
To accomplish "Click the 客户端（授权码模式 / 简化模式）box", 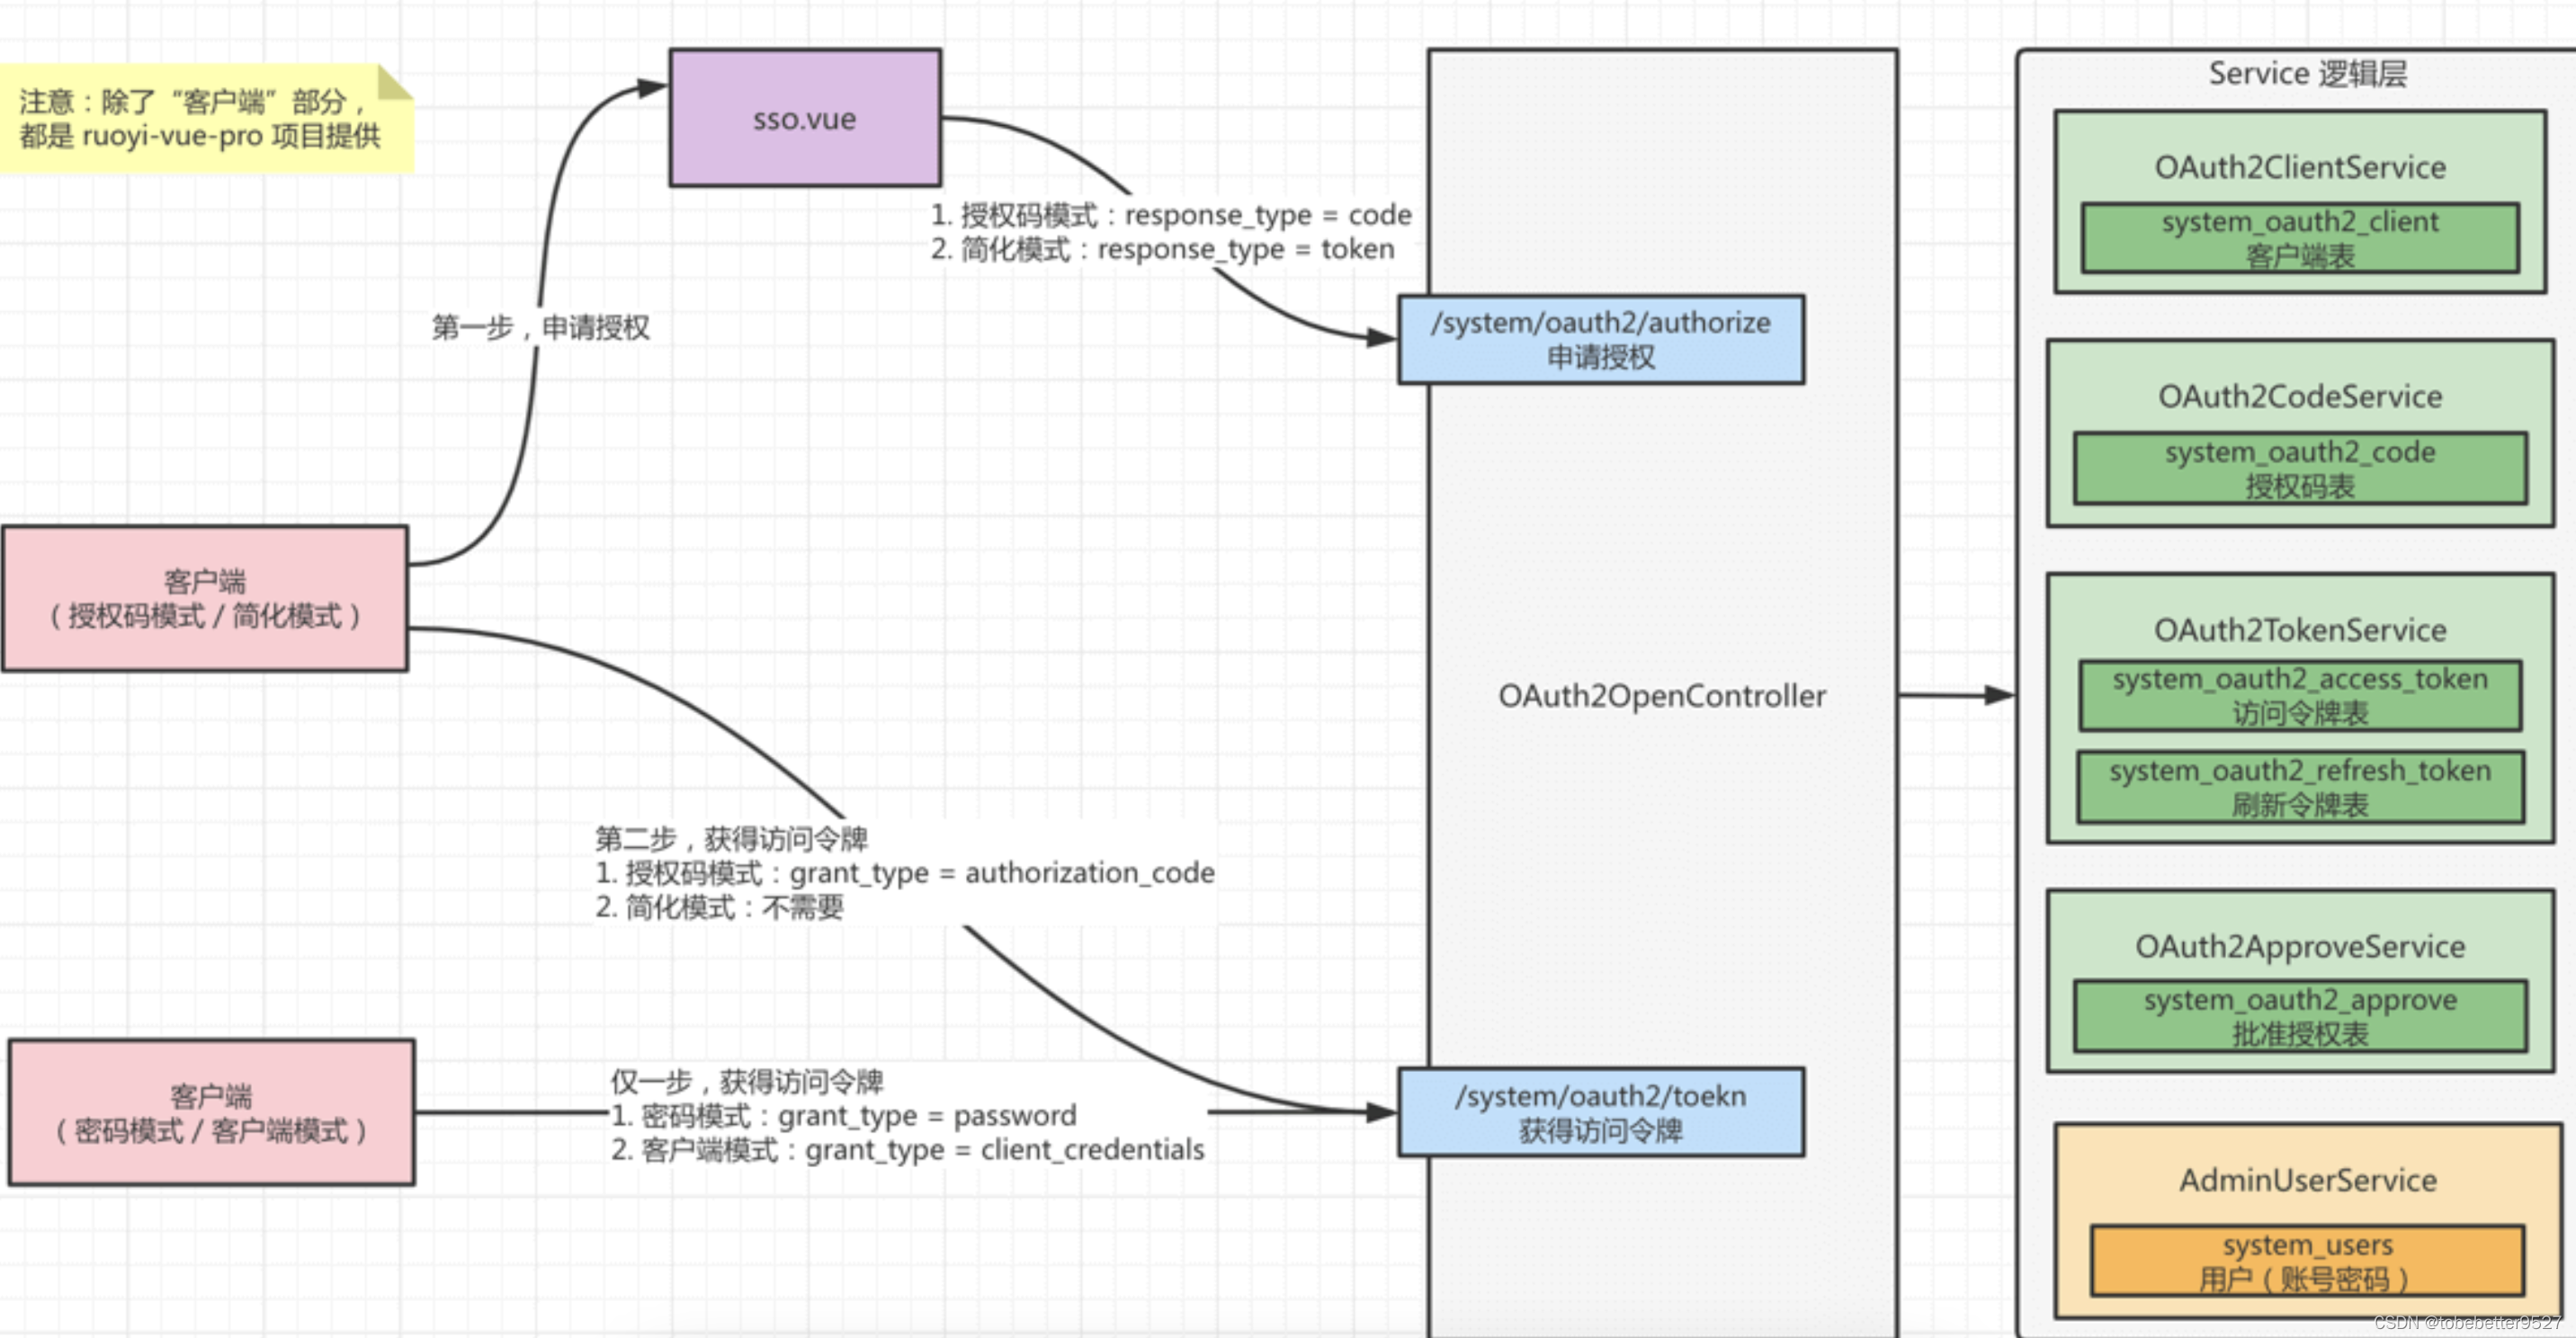I will tap(205, 598).
